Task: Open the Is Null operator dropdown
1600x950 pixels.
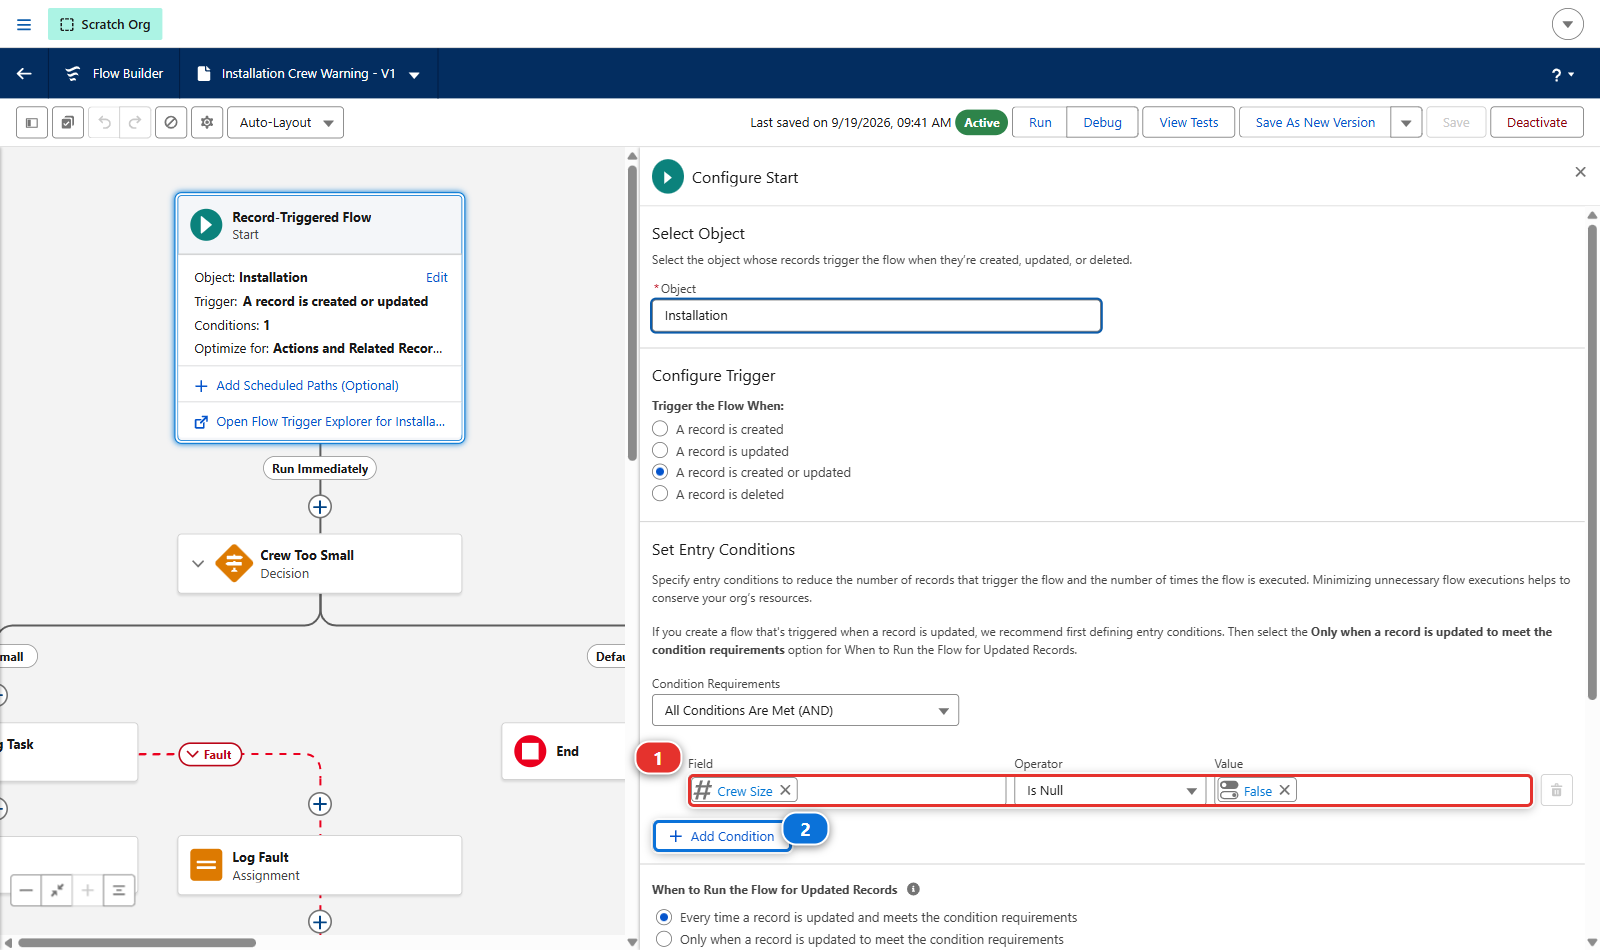Action: (1110, 790)
